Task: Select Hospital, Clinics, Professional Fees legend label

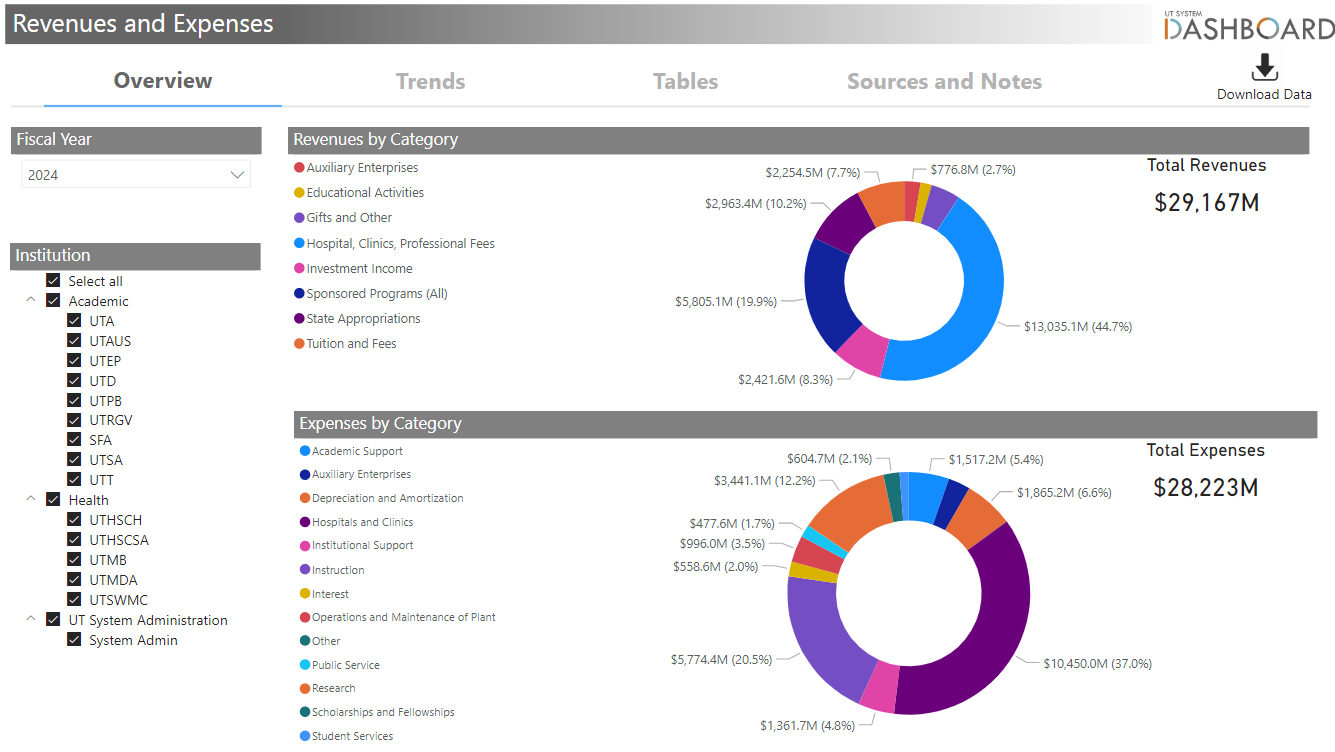Action: tap(400, 243)
